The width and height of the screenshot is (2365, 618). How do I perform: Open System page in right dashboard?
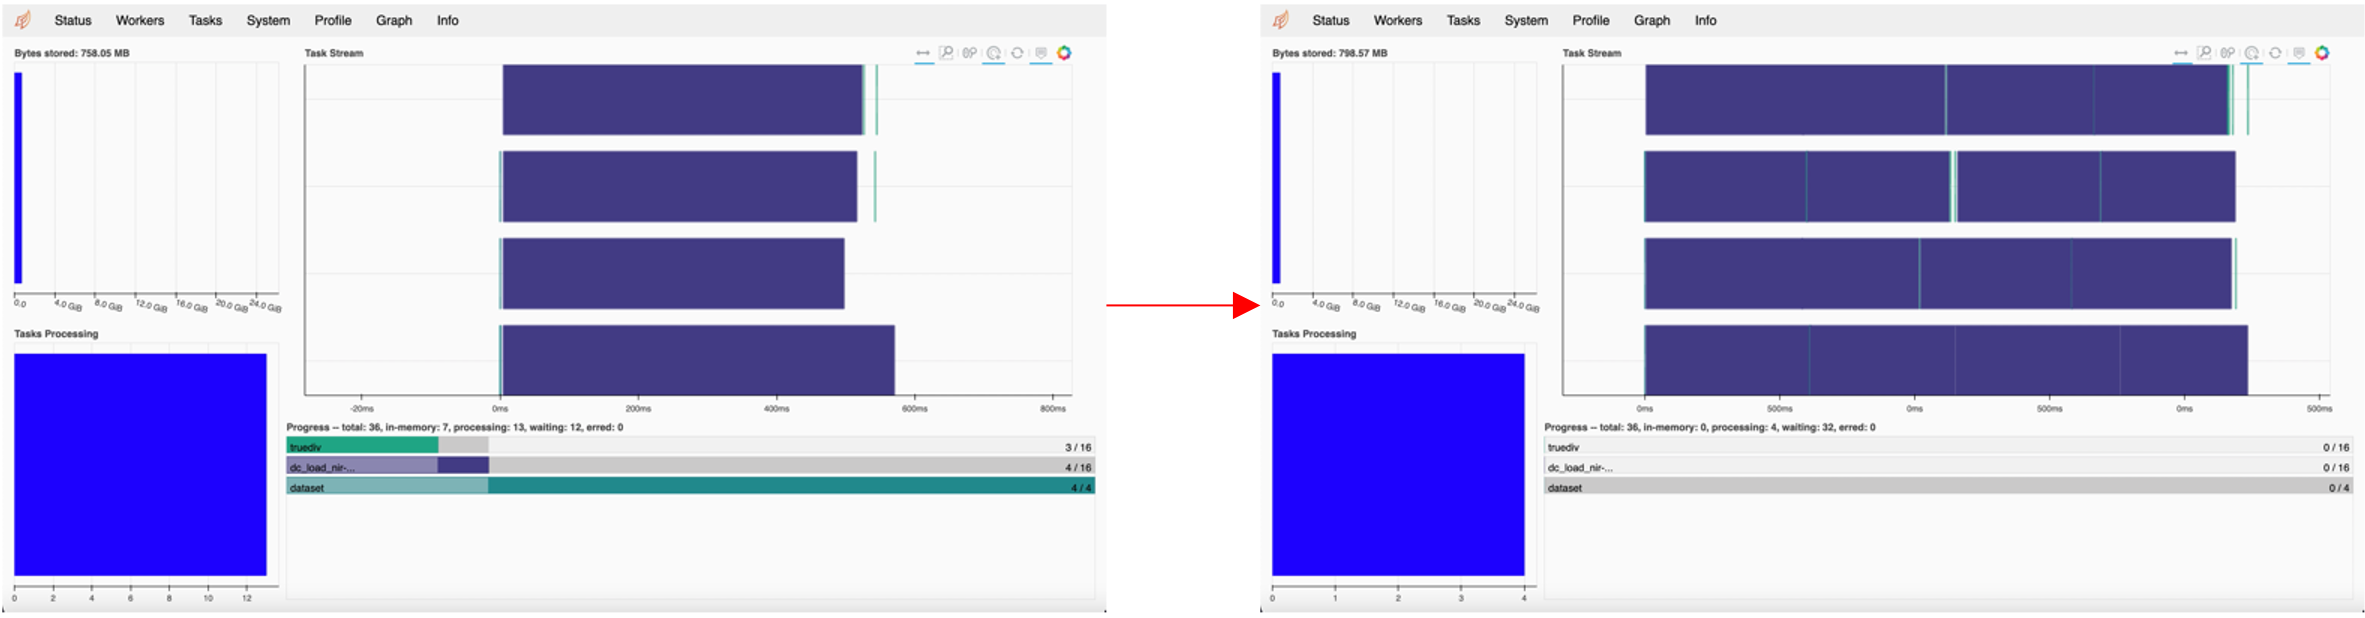(x=1526, y=20)
